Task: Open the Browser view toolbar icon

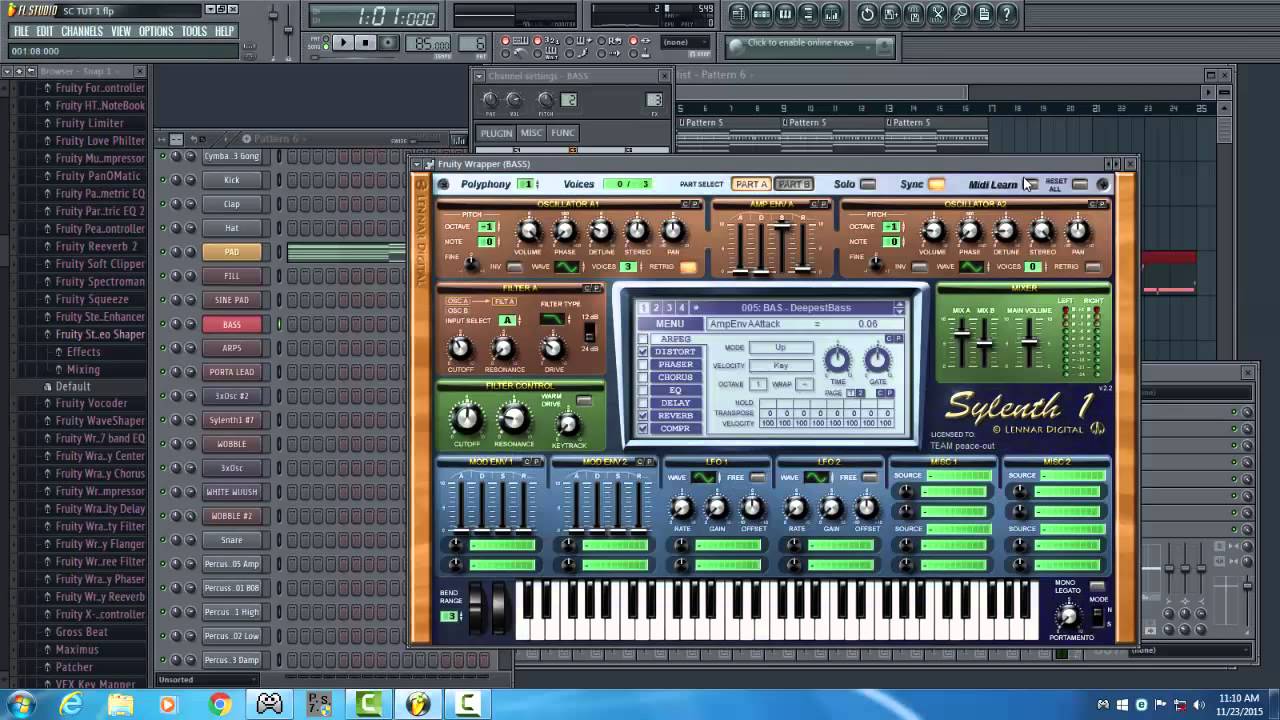Action: click(809, 14)
